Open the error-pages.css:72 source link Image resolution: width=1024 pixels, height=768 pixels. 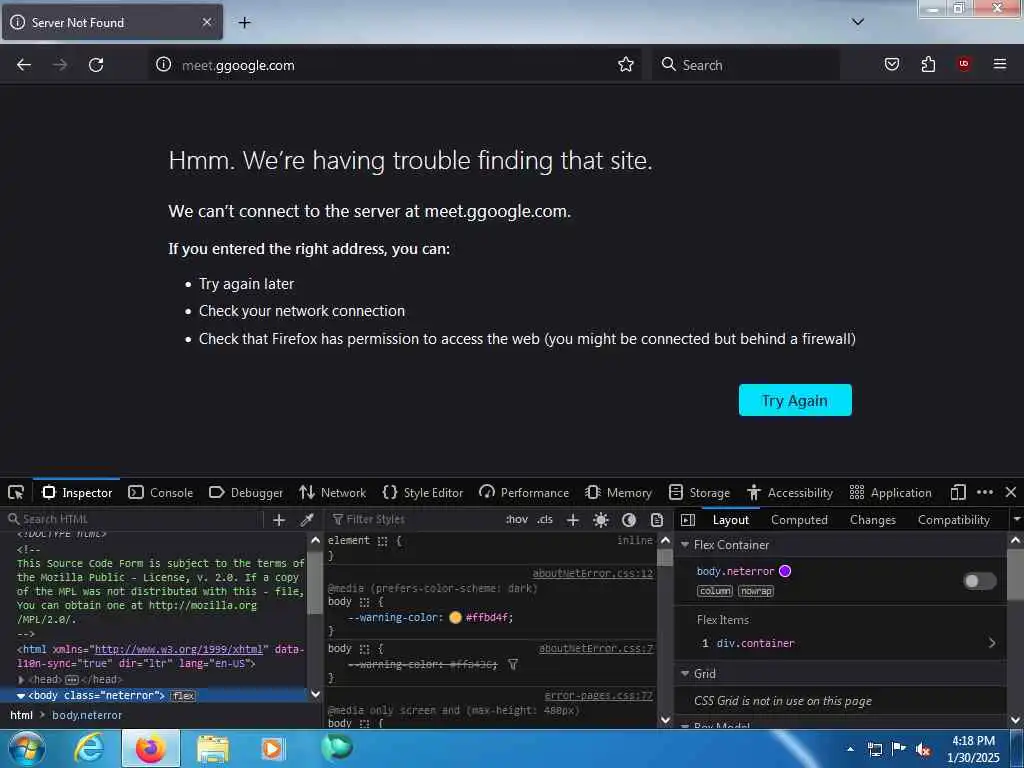tap(598, 696)
